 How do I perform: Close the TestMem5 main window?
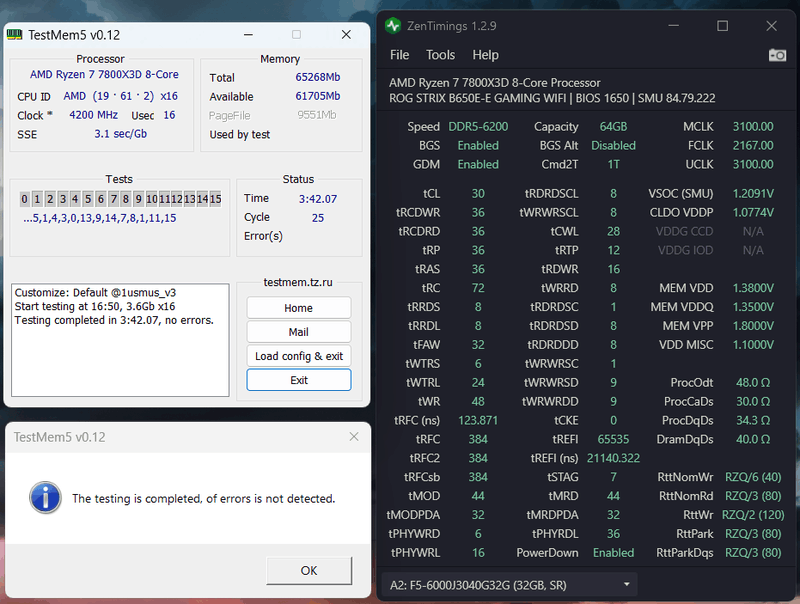[x=346, y=35]
